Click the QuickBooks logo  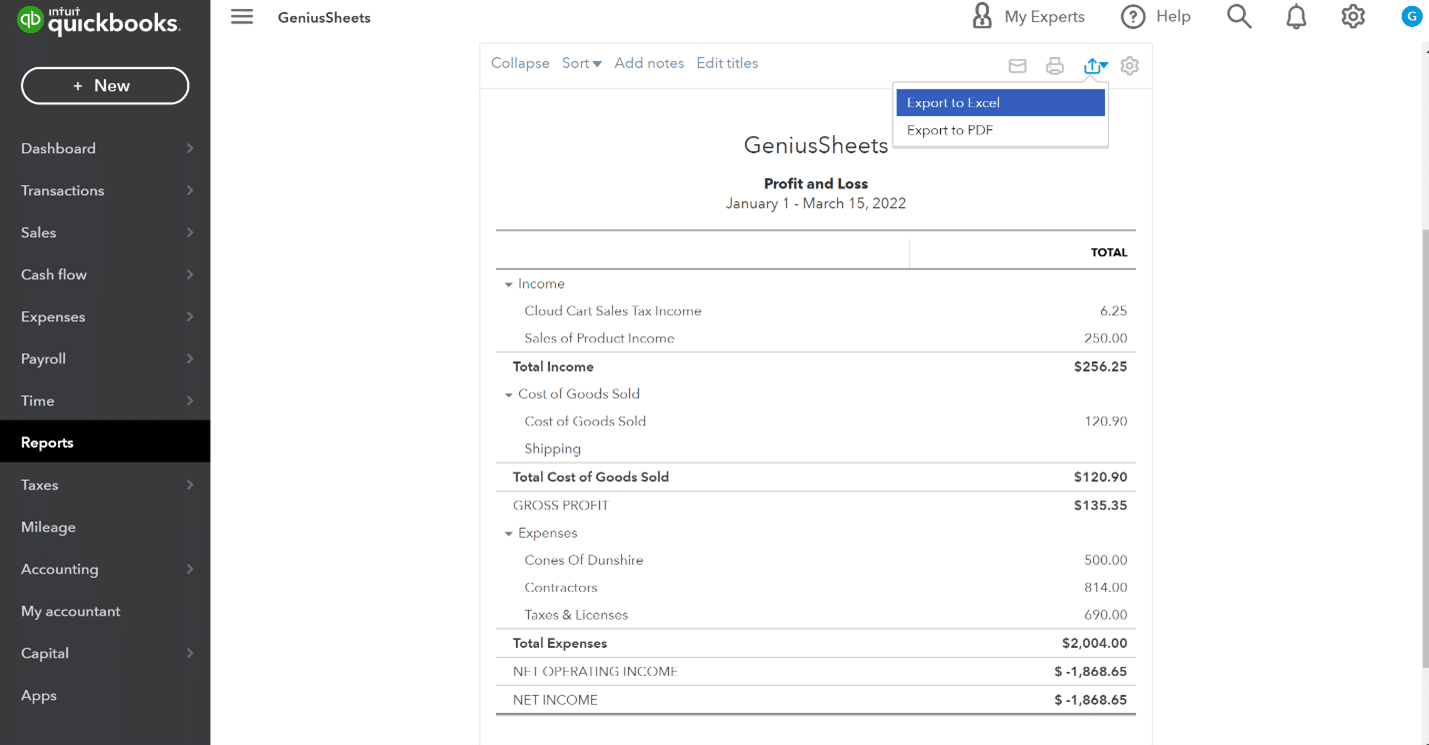(99, 21)
